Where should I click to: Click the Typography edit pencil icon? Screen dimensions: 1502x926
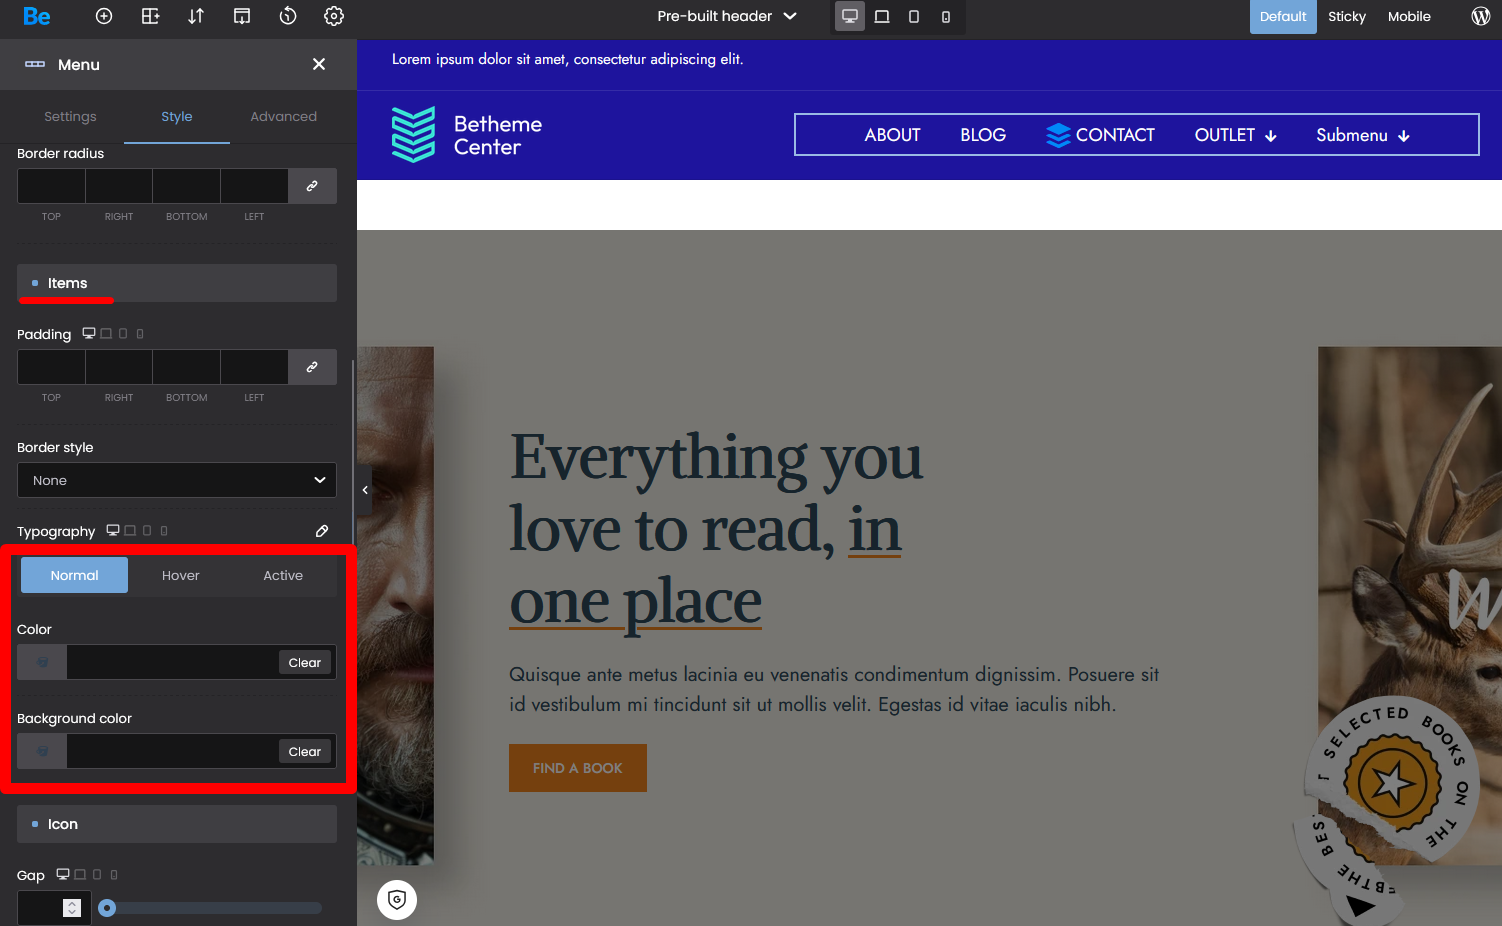[322, 531]
